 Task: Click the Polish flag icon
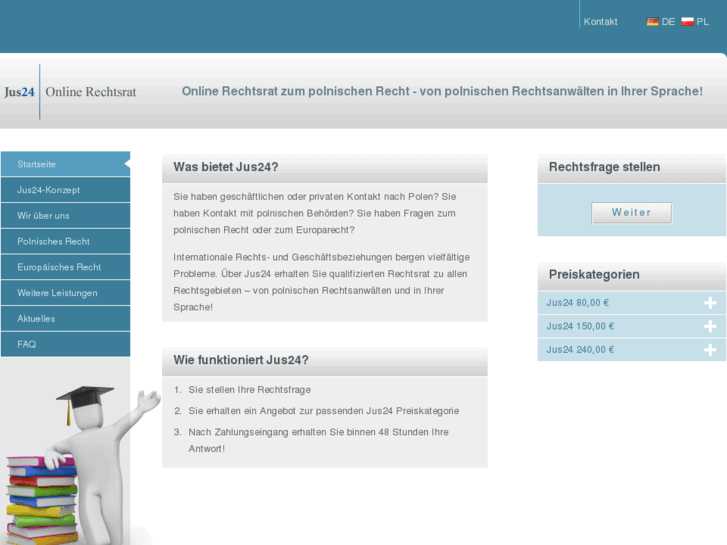tap(687, 22)
